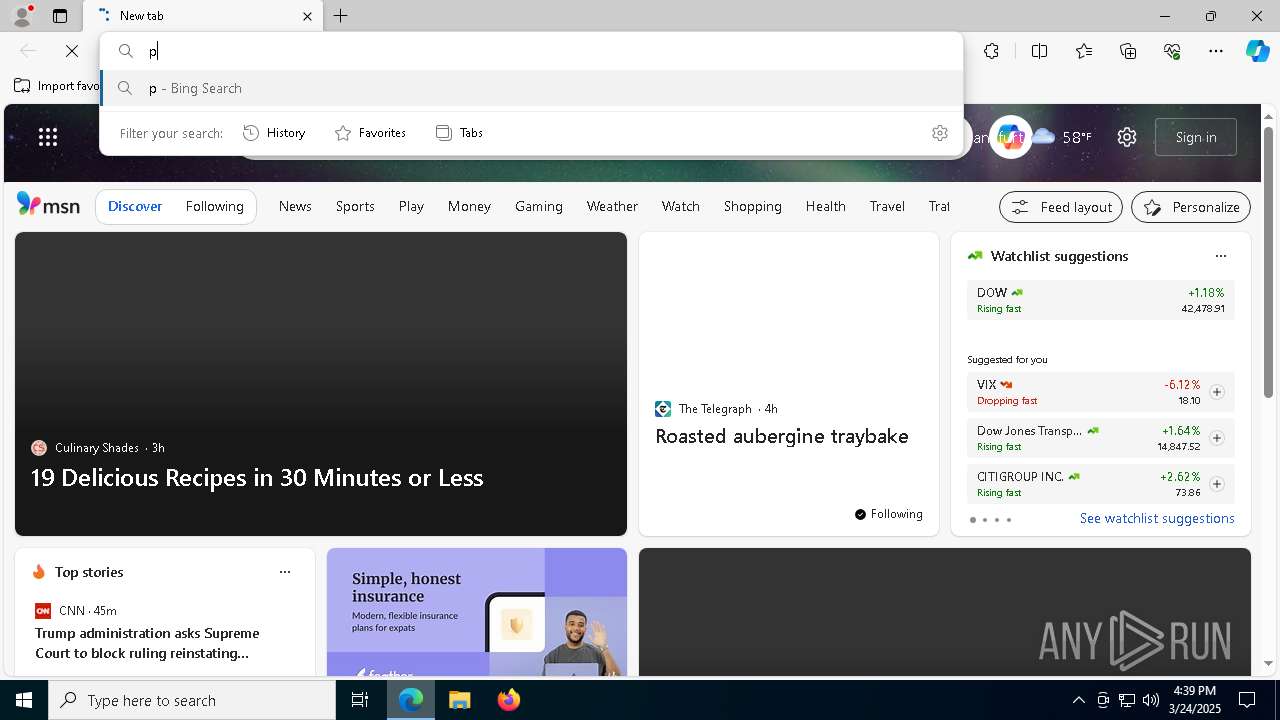The image size is (1280, 720).
Task: Open Watchlist suggestions more options
Action: (1221, 256)
